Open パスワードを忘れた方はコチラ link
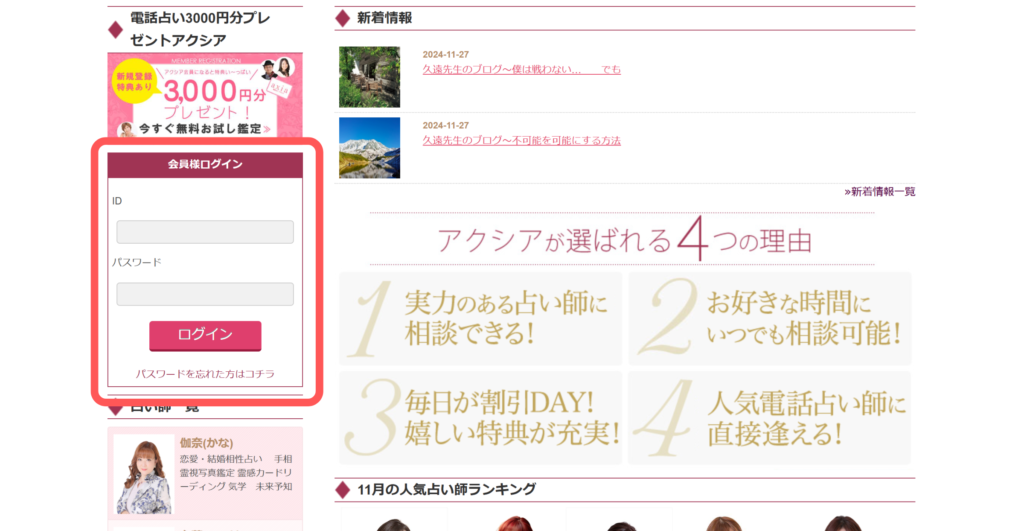Image resolution: width=1024 pixels, height=531 pixels. [x=205, y=374]
